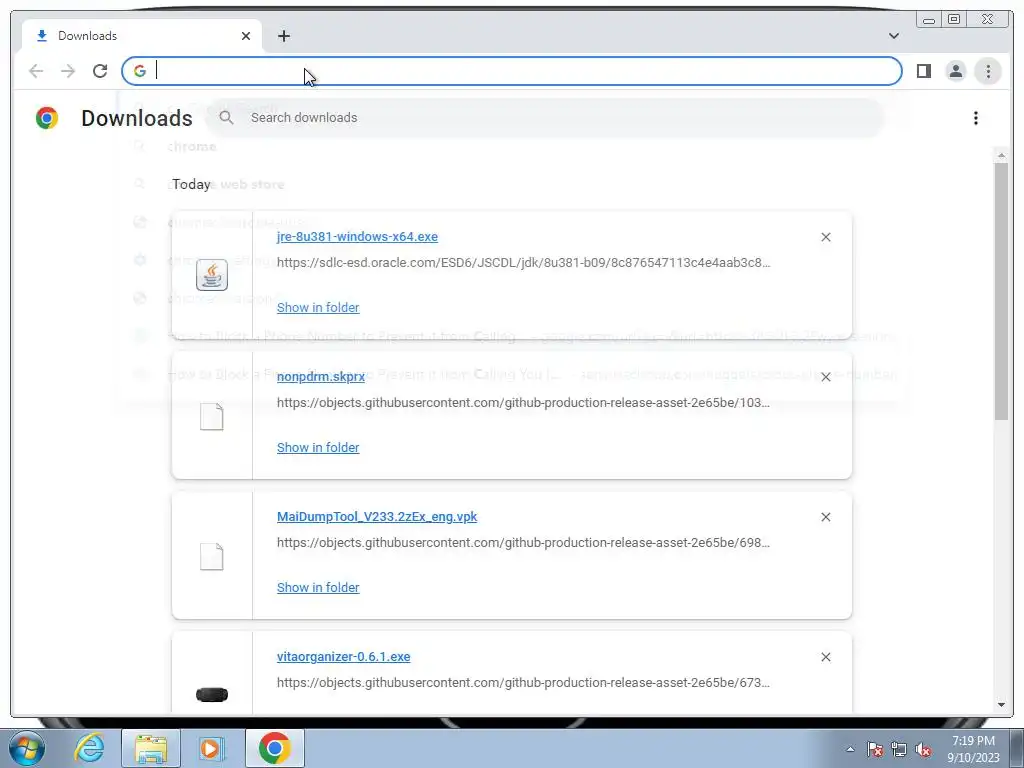Click the Chrome logo beside Downloads title
The image size is (1024, 768).
tap(47, 118)
